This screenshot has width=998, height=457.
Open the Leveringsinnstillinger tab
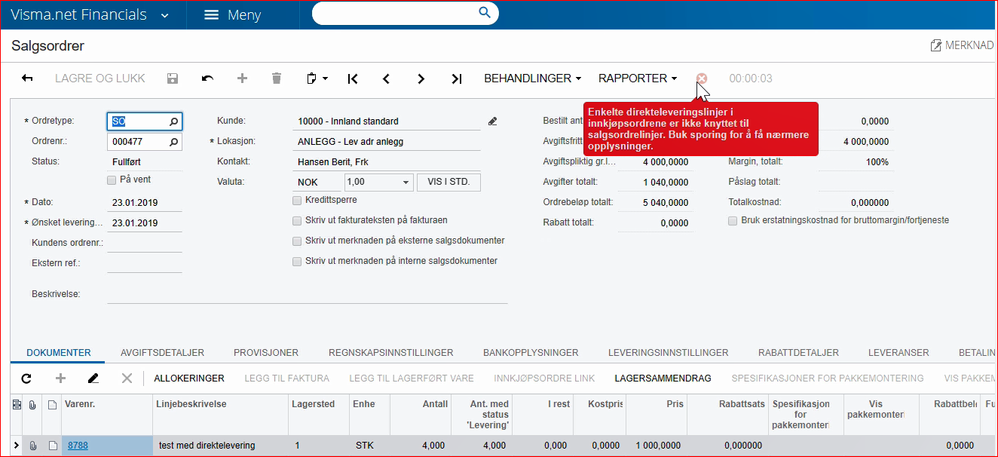[668, 353]
